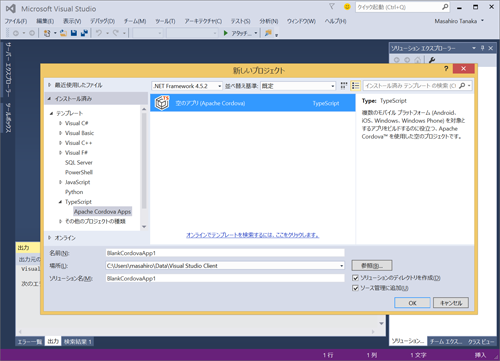Click the Solution Explorer properties wrench icon
The height and width of the screenshot is (361, 500).
pyautogui.click(x=432, y=60)
